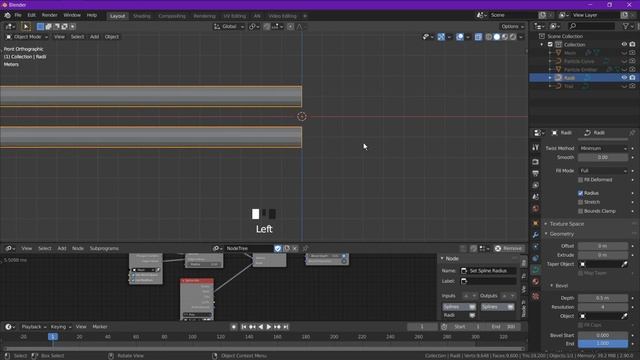Click the Blender logo icon in menu bar

(x=7, y=15)
